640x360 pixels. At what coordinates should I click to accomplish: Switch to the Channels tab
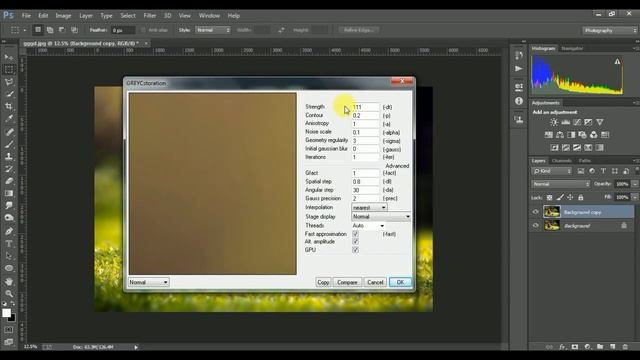click(x=562, y=161)
